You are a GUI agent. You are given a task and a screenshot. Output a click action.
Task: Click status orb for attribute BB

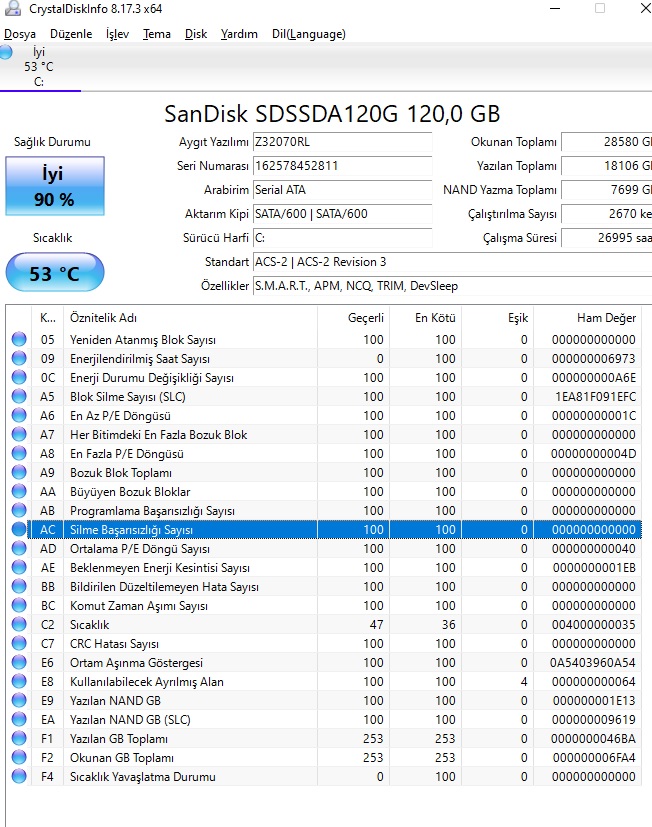(x=19, y=586)
